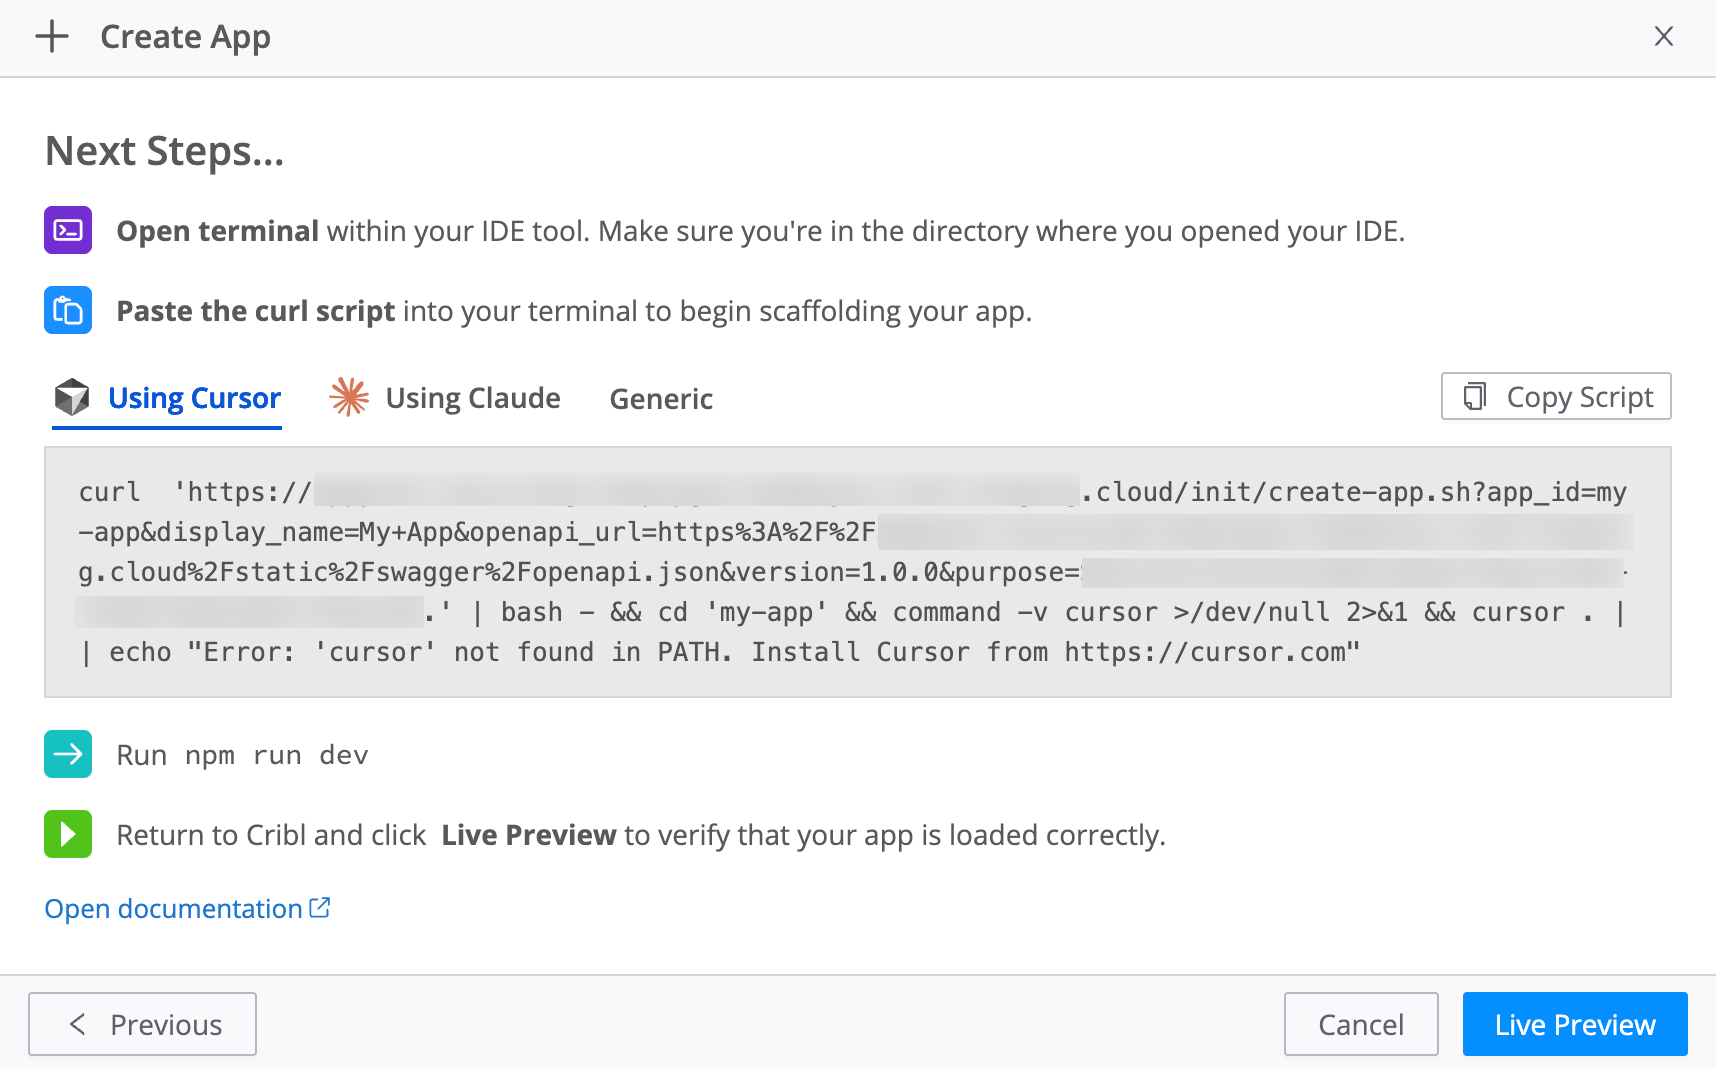Click the Cursor cube logo icon

pyautogui.click(x=72, y=397)
